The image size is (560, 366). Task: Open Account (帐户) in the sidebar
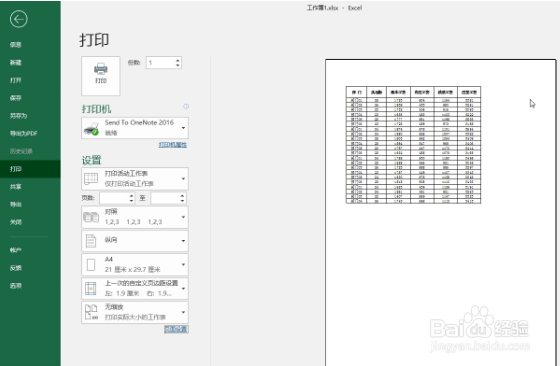click(x=16, y=250)
